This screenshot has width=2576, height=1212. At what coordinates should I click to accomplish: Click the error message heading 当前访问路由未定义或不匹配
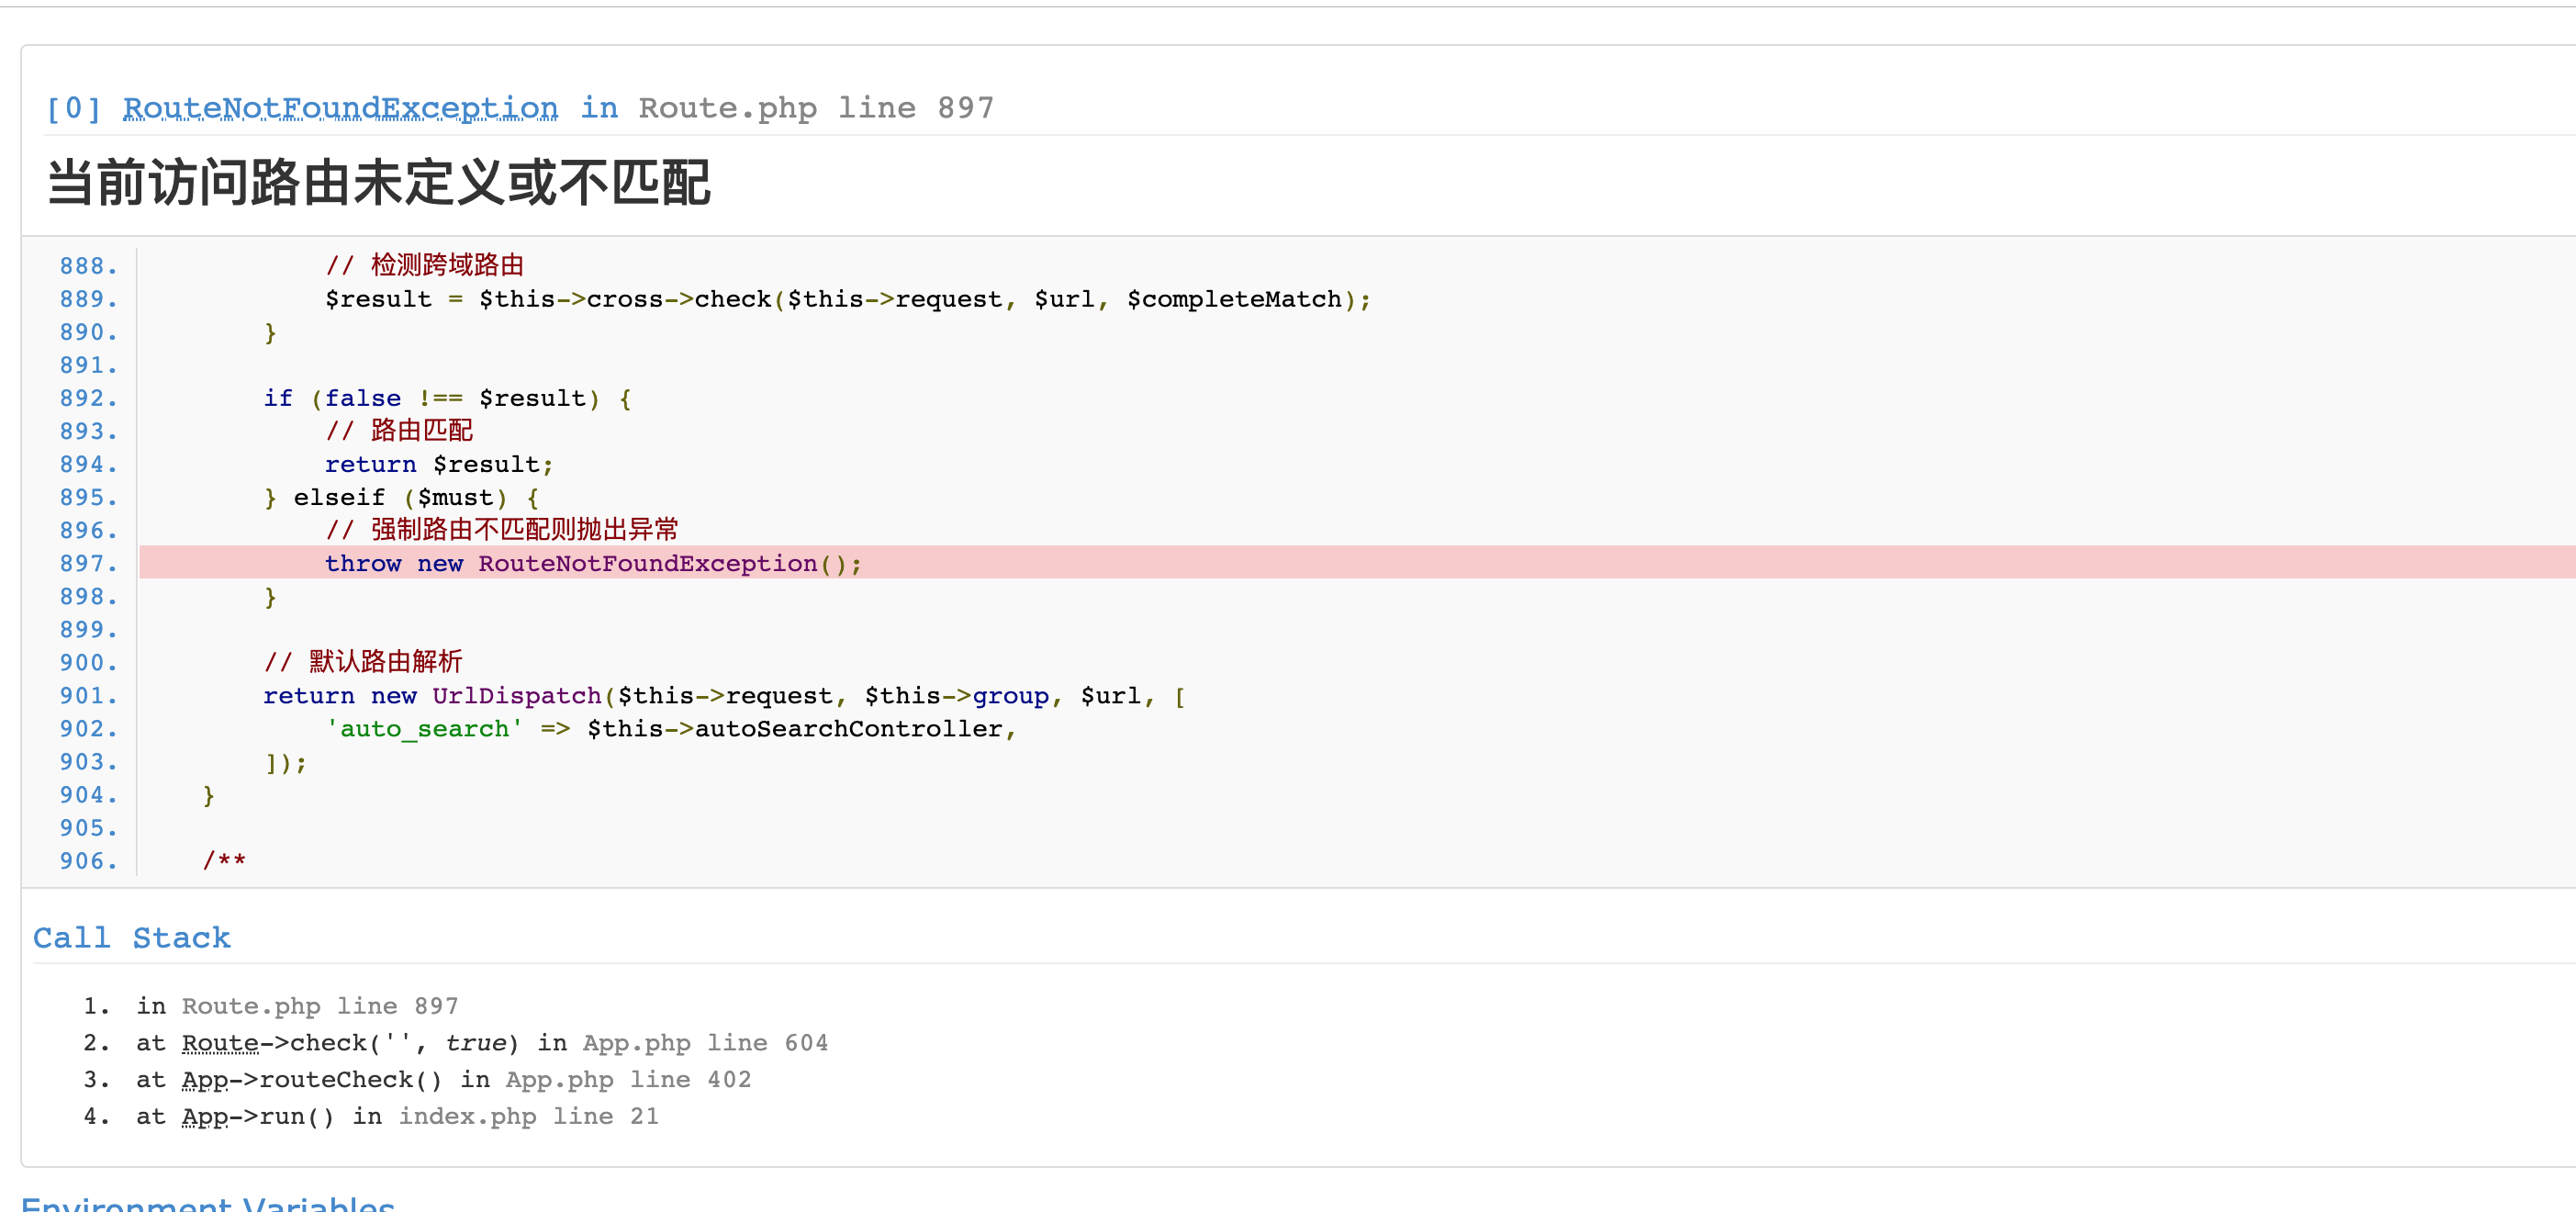pyautogui.click(x=379, y=182)
